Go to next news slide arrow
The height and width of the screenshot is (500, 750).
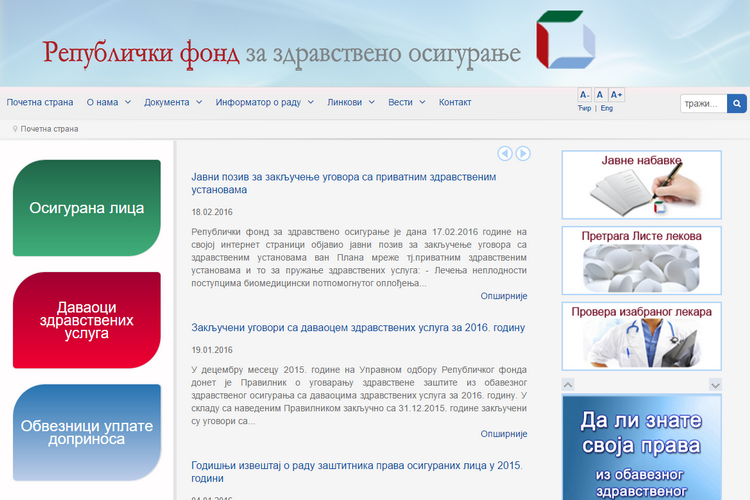[523, 153]
